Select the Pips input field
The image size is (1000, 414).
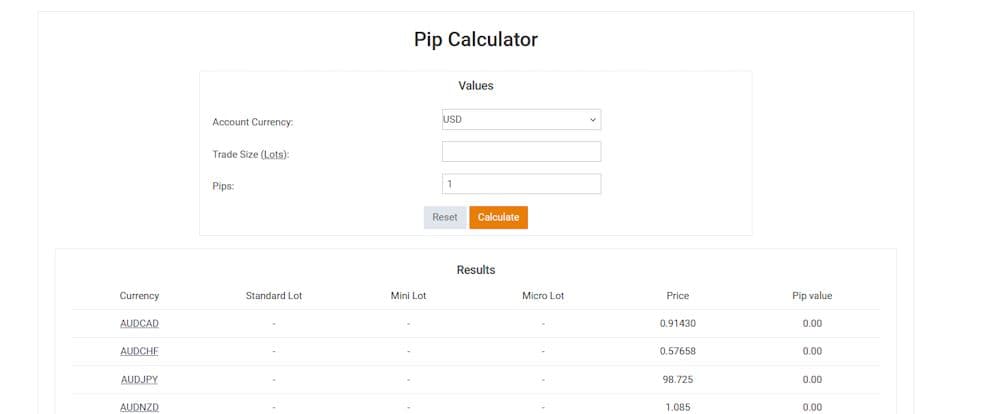[x=521, y=184]
